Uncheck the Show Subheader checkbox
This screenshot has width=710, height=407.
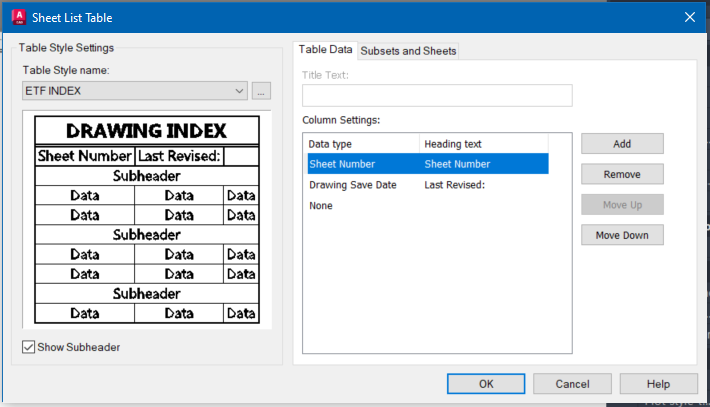coord(28,347)
